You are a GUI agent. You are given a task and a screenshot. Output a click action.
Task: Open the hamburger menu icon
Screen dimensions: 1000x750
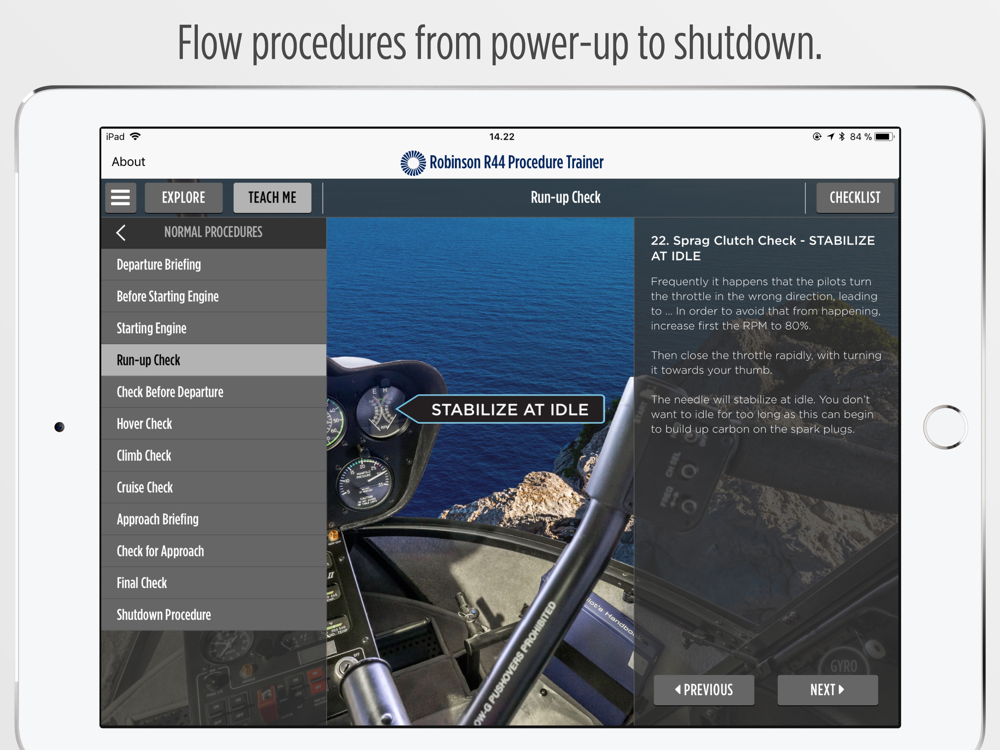coord(120,198)
